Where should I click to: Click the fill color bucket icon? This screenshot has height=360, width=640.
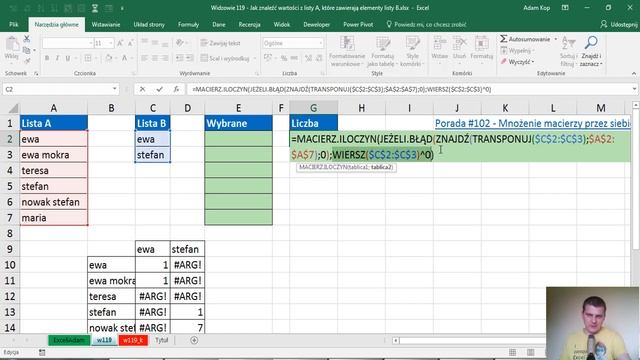coord(109,58)
